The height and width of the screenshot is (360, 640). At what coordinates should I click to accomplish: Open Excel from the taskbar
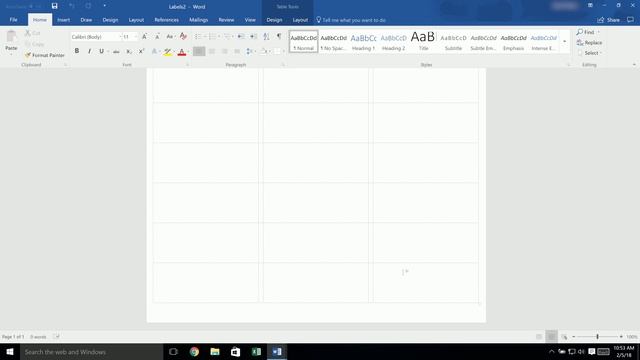(x=256, y=351)
